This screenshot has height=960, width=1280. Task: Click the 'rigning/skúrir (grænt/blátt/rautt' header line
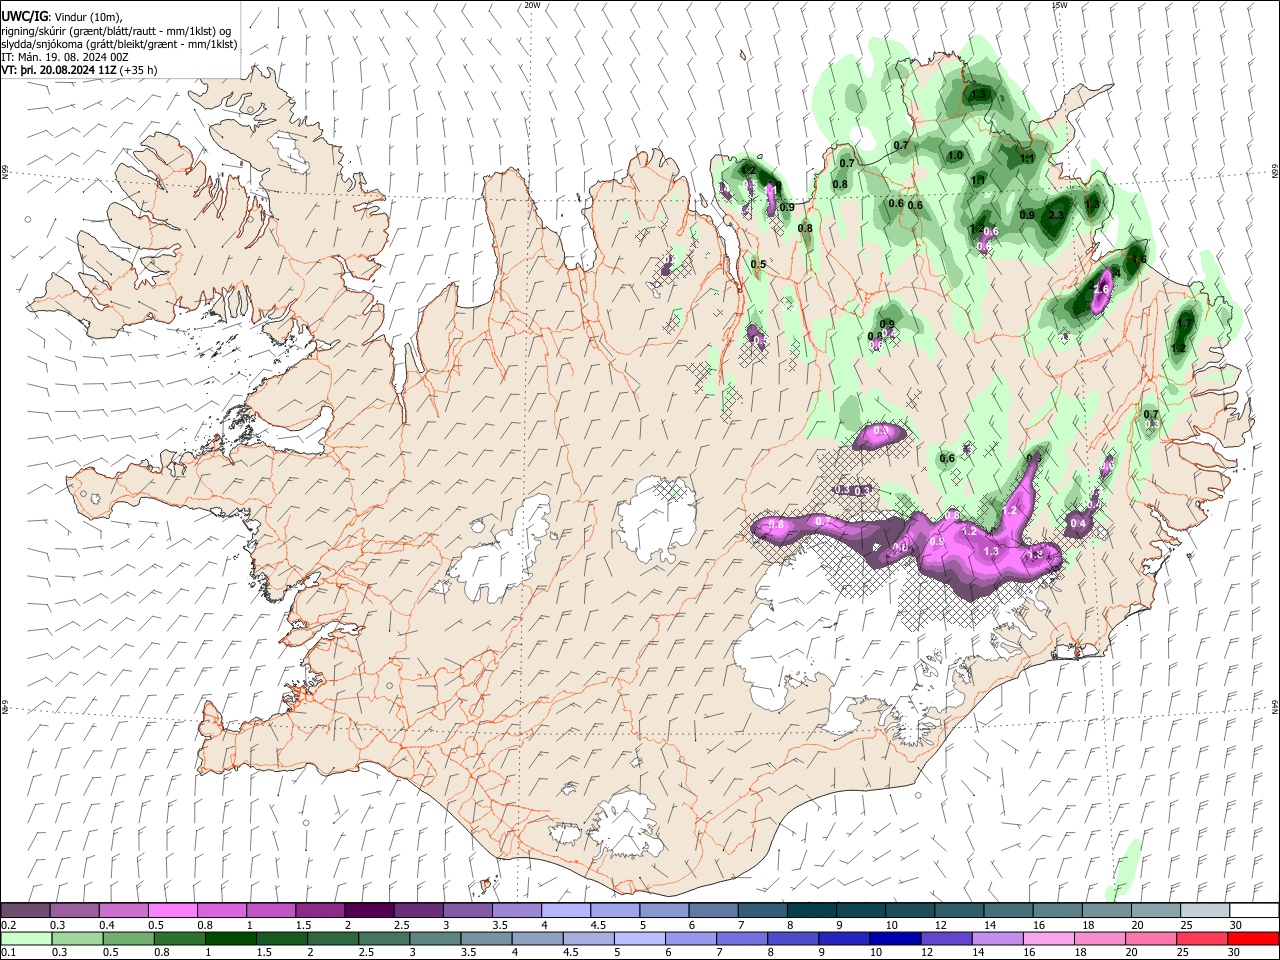(116, 31)
